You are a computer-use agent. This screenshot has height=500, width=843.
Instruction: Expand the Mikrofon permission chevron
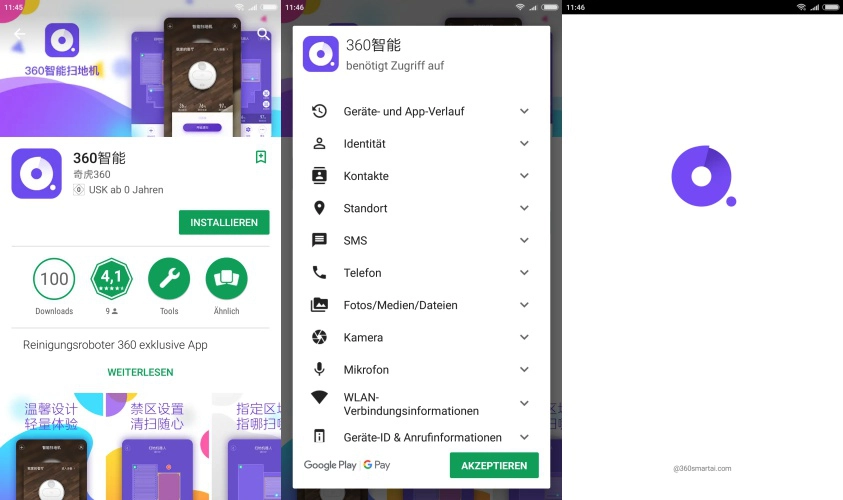(x=524, y=369)
